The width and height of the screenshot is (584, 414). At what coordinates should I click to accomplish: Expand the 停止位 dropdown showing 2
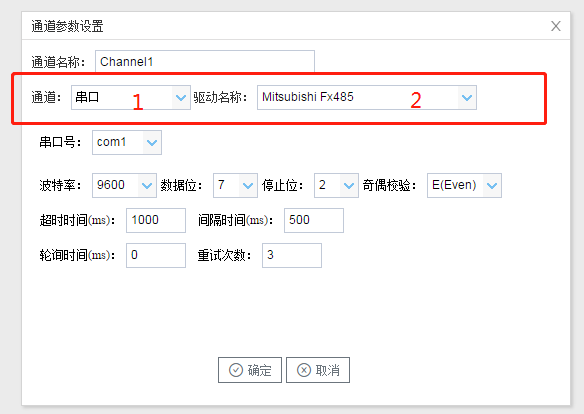click(336, 185)
